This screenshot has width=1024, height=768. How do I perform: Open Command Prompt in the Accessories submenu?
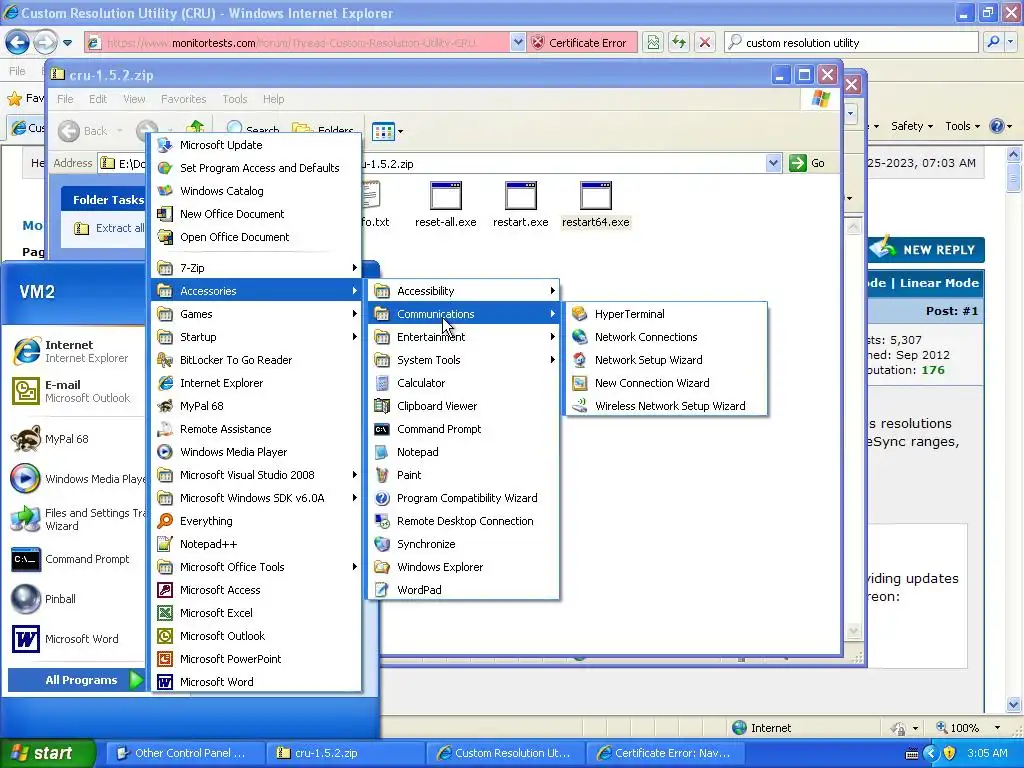463,429
